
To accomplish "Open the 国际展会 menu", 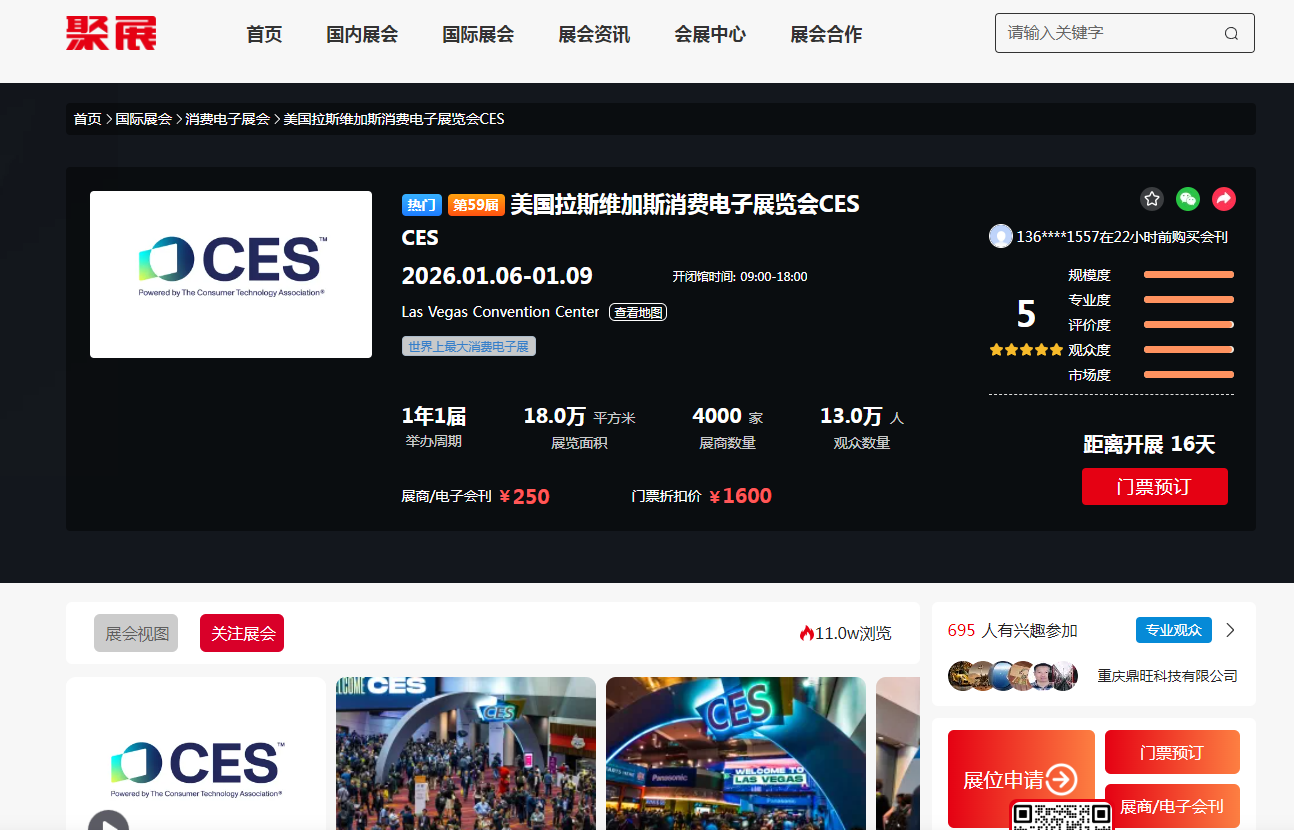I will coord(478,34).
